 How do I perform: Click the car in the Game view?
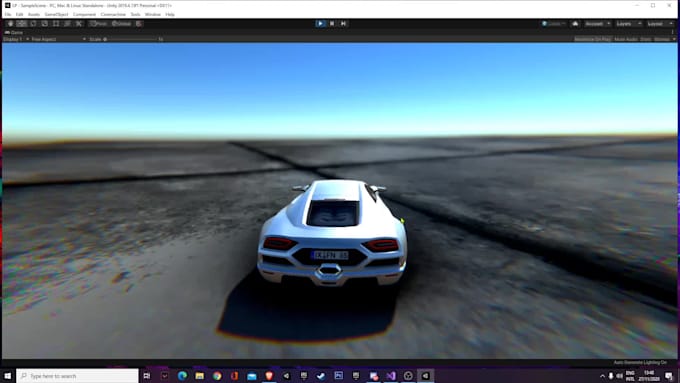[x=332, y=233]
